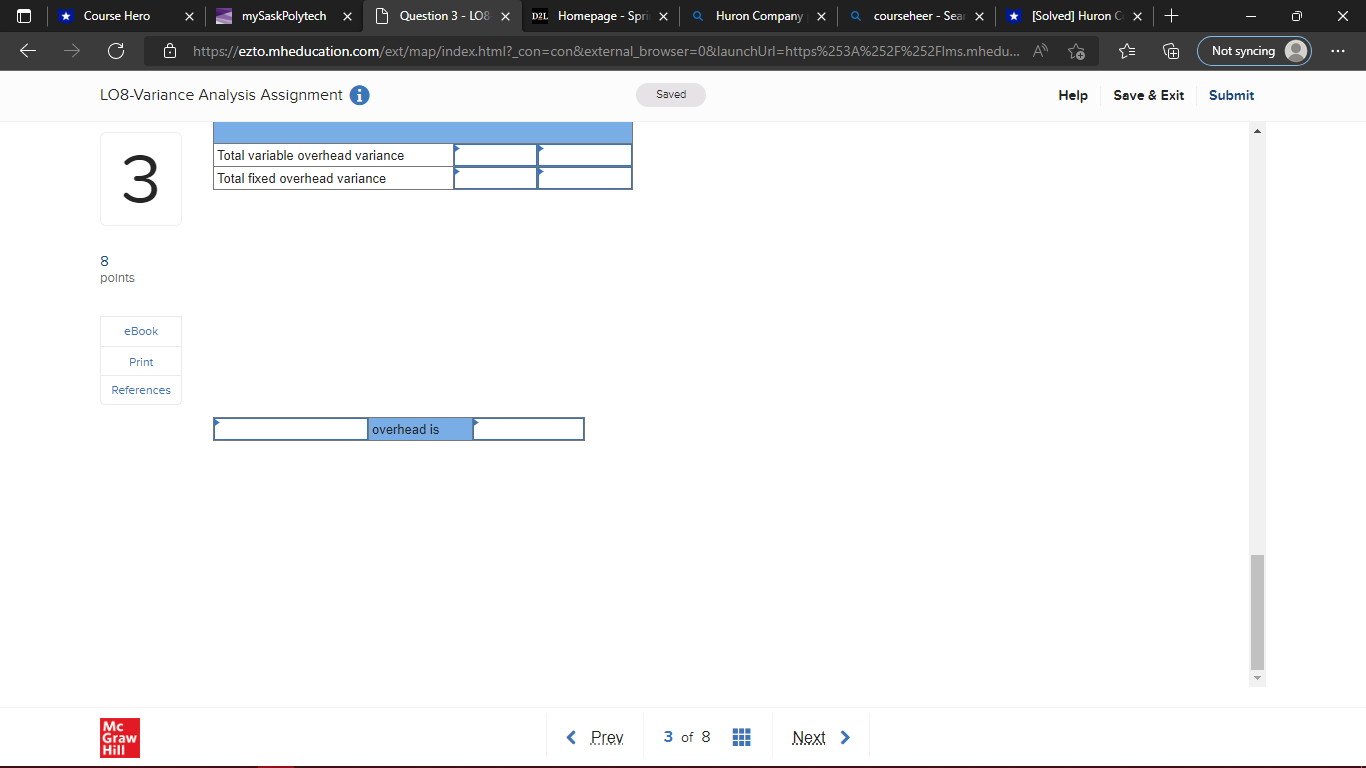The image size is (1366, 768).
Task: Close the Question 3 tab
Action: click(505, 17)
